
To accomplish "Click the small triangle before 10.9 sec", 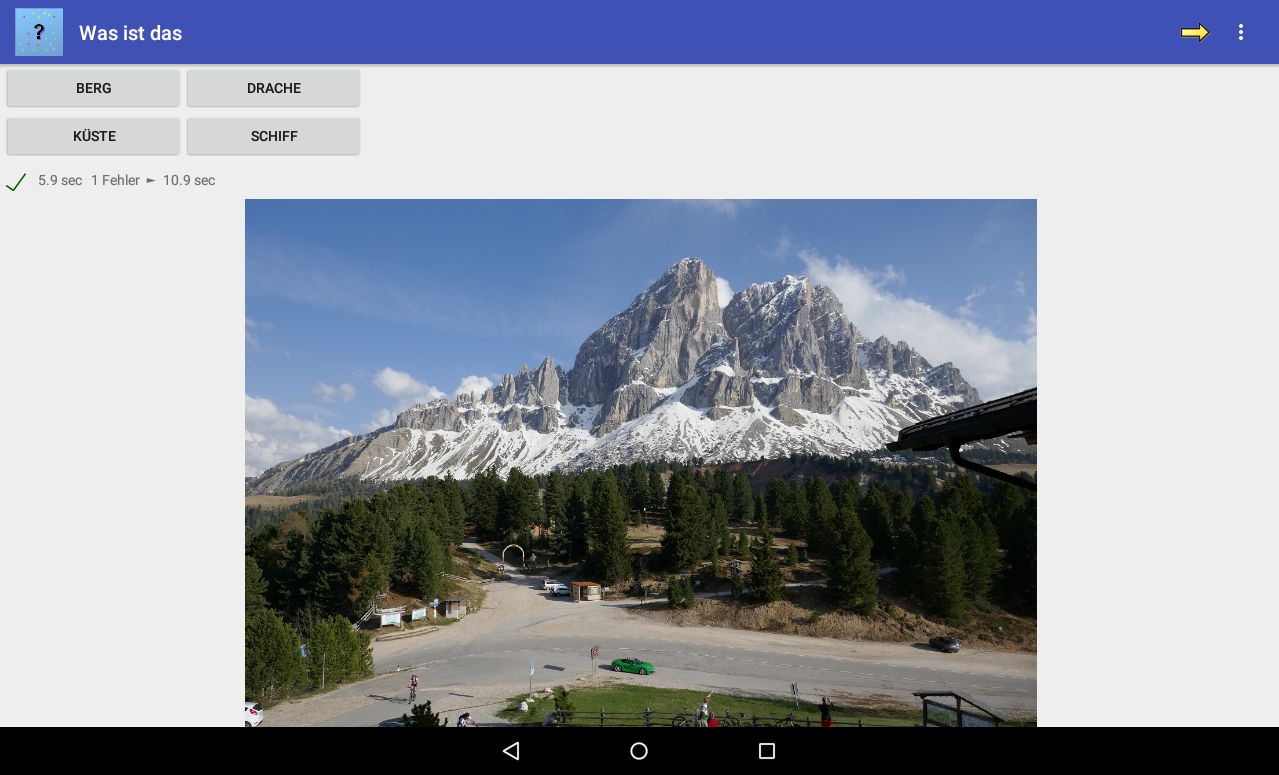I will 151,181.
